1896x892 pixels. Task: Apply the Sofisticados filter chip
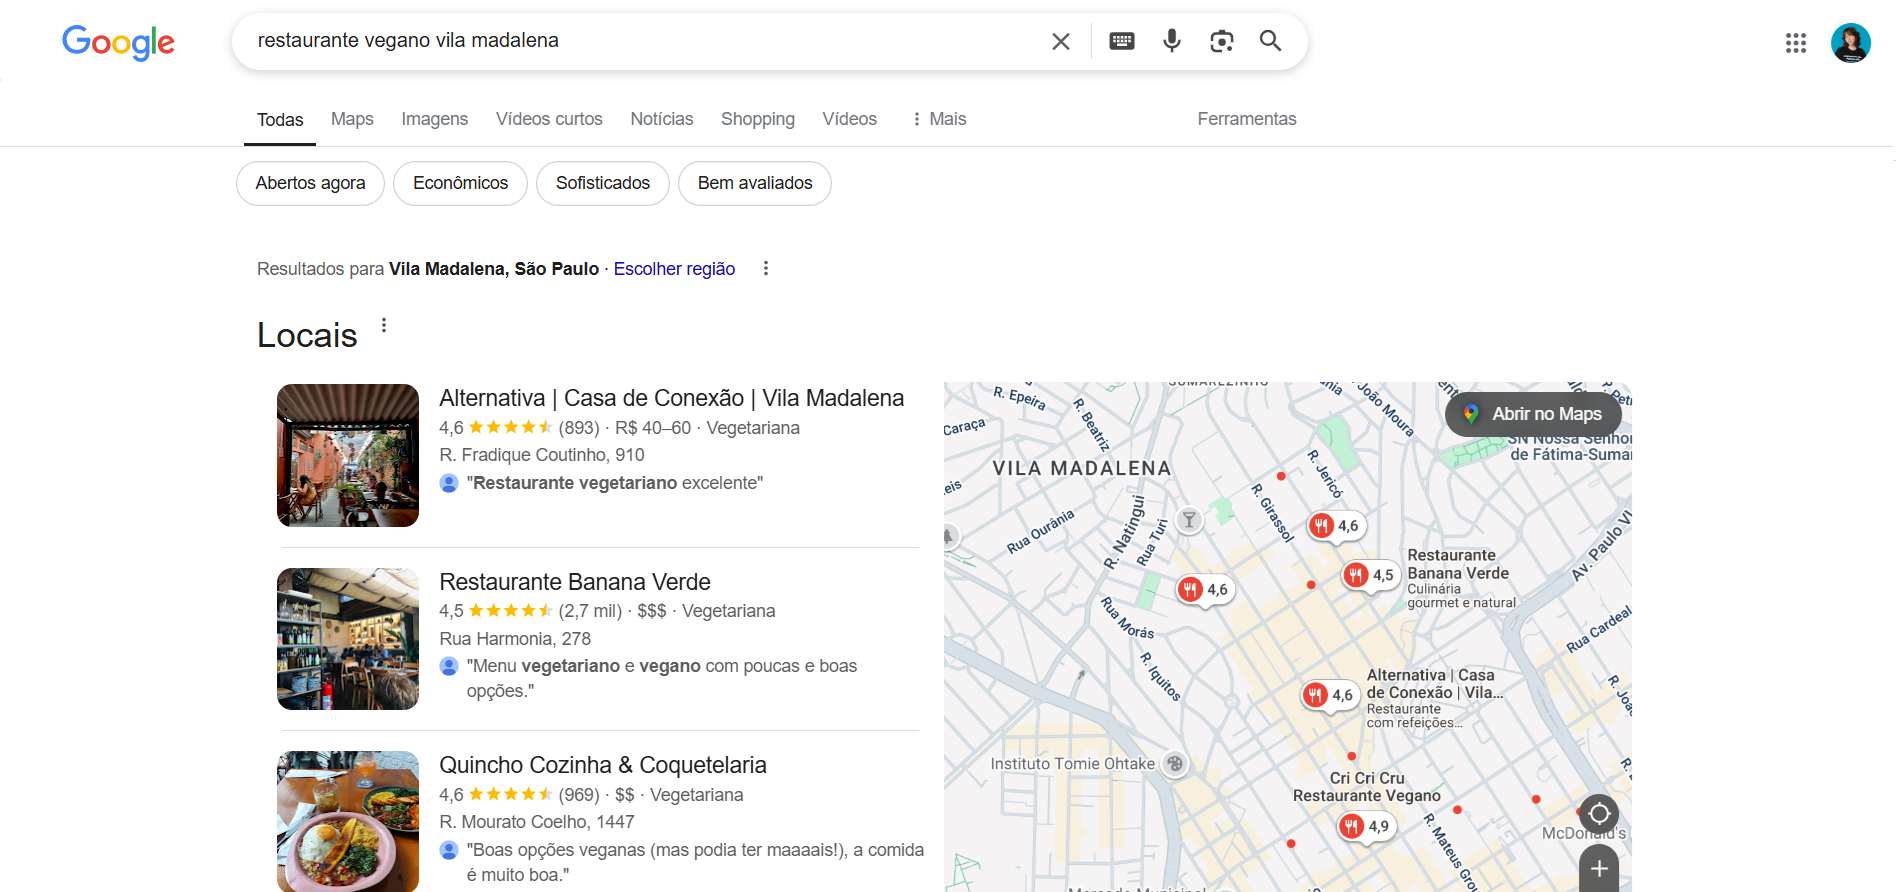(603, 183)
